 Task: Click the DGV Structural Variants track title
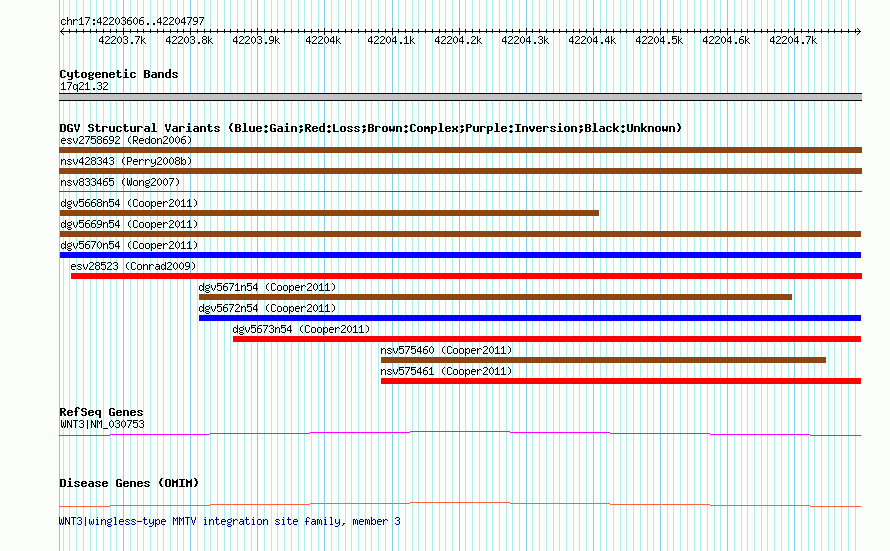tap(370, 128)
